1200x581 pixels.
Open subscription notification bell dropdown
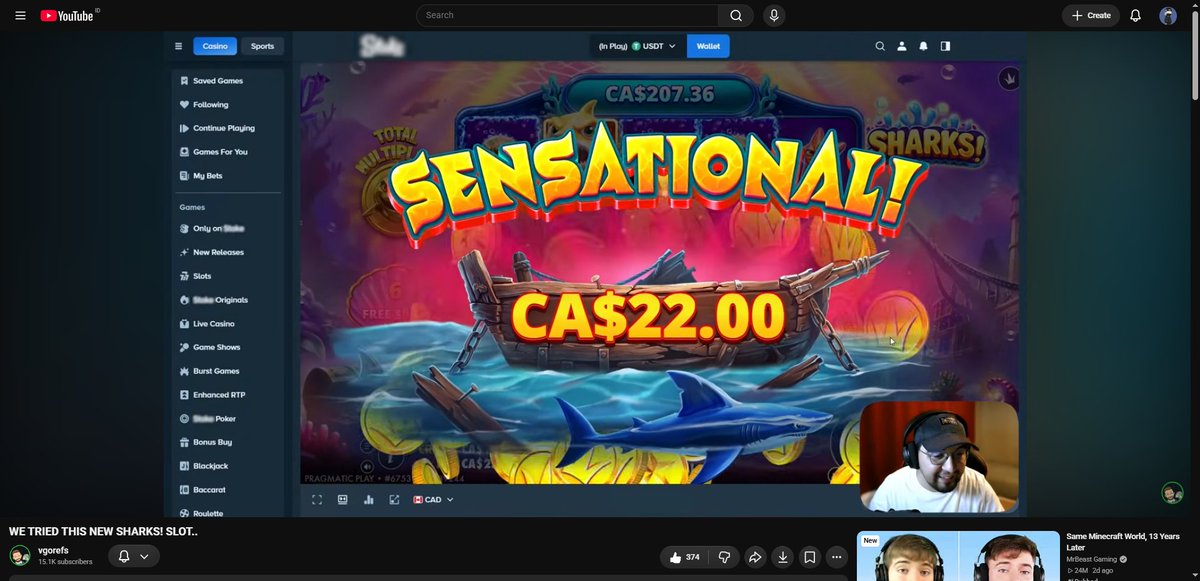134,556
